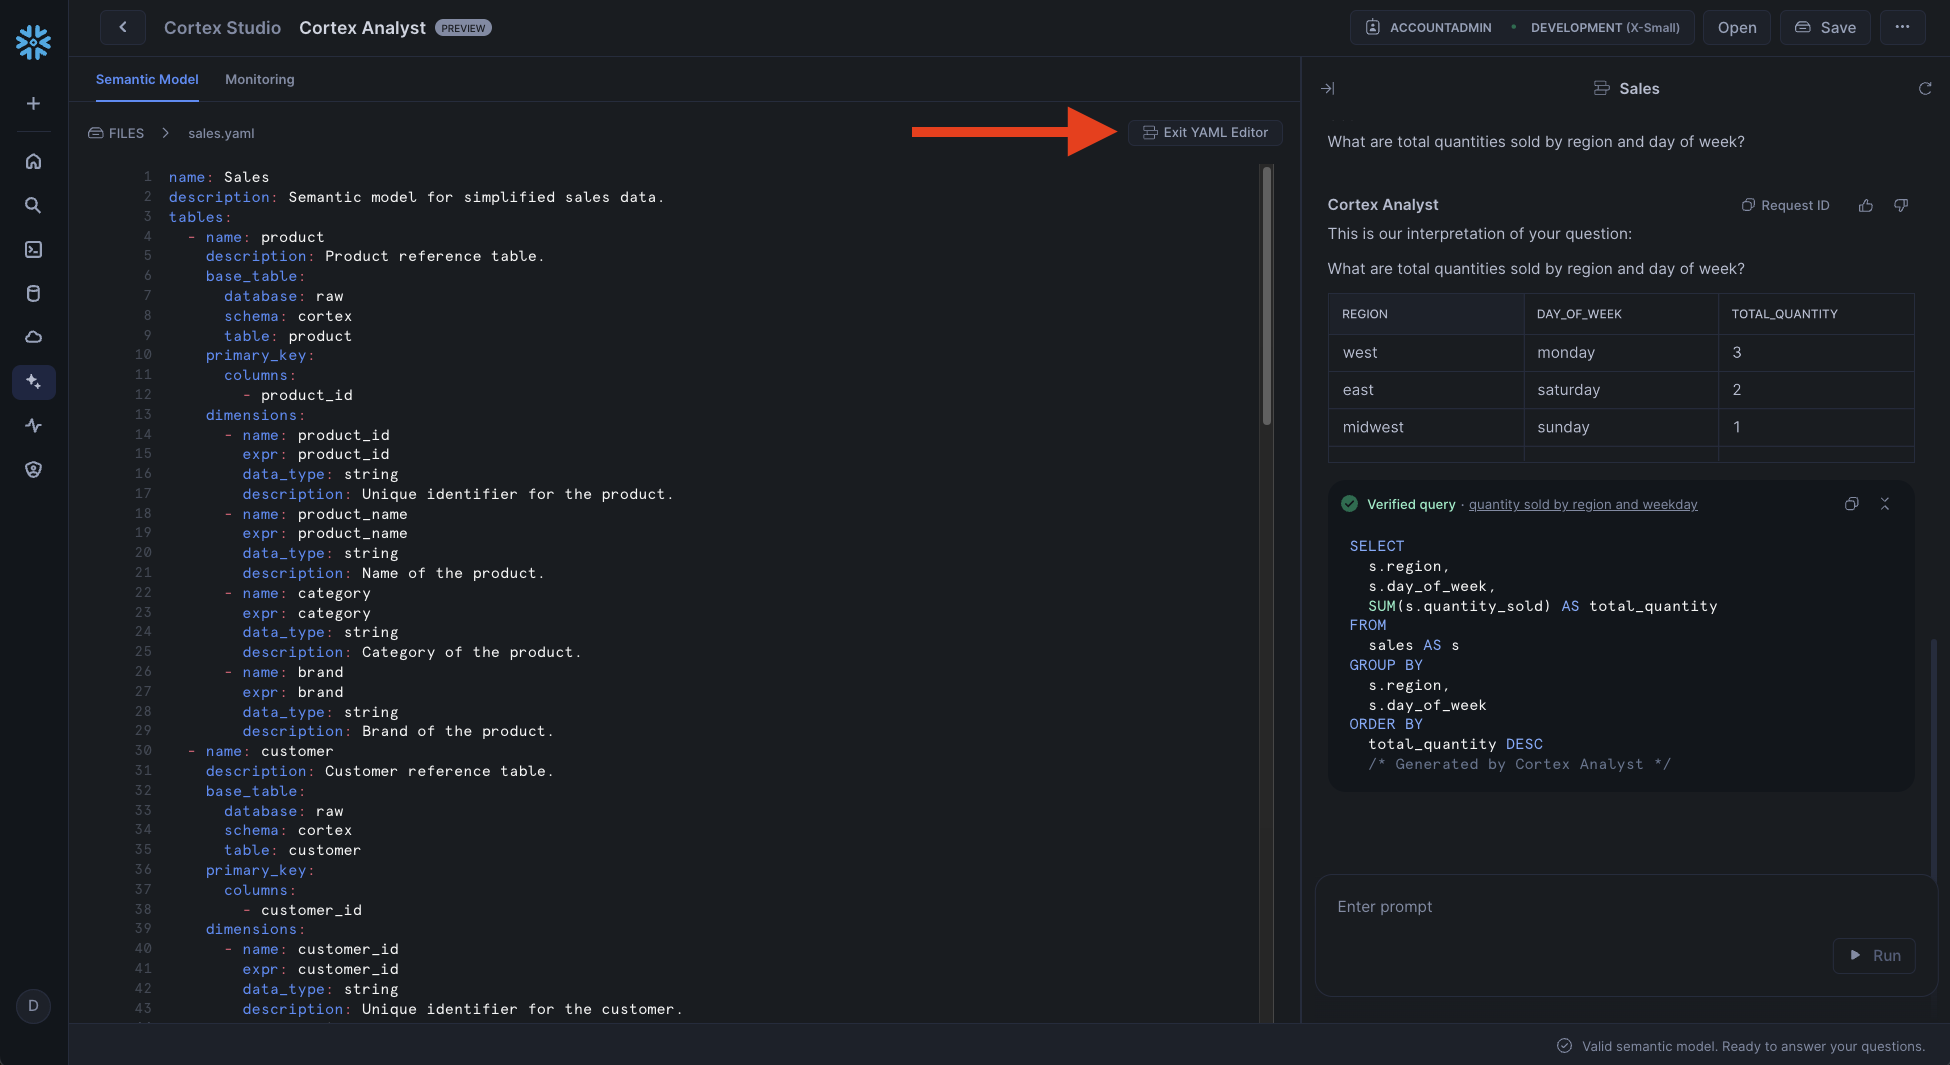Select the AI & ML sparkle icon

(x=33, y=381)
